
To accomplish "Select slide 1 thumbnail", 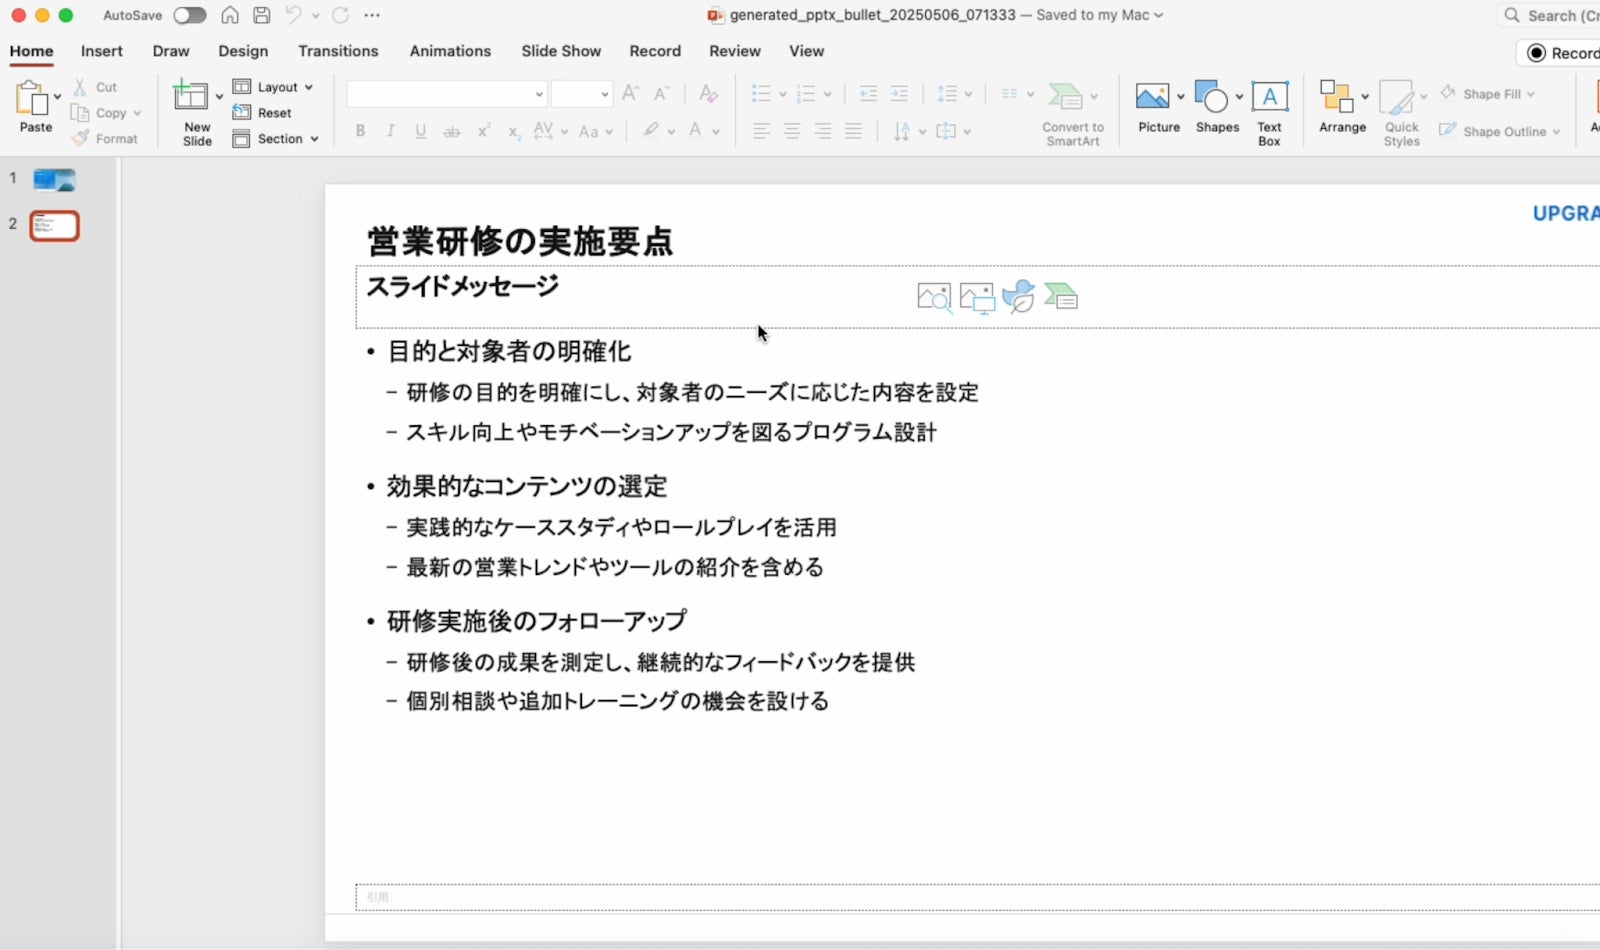I will coord(54,180).
